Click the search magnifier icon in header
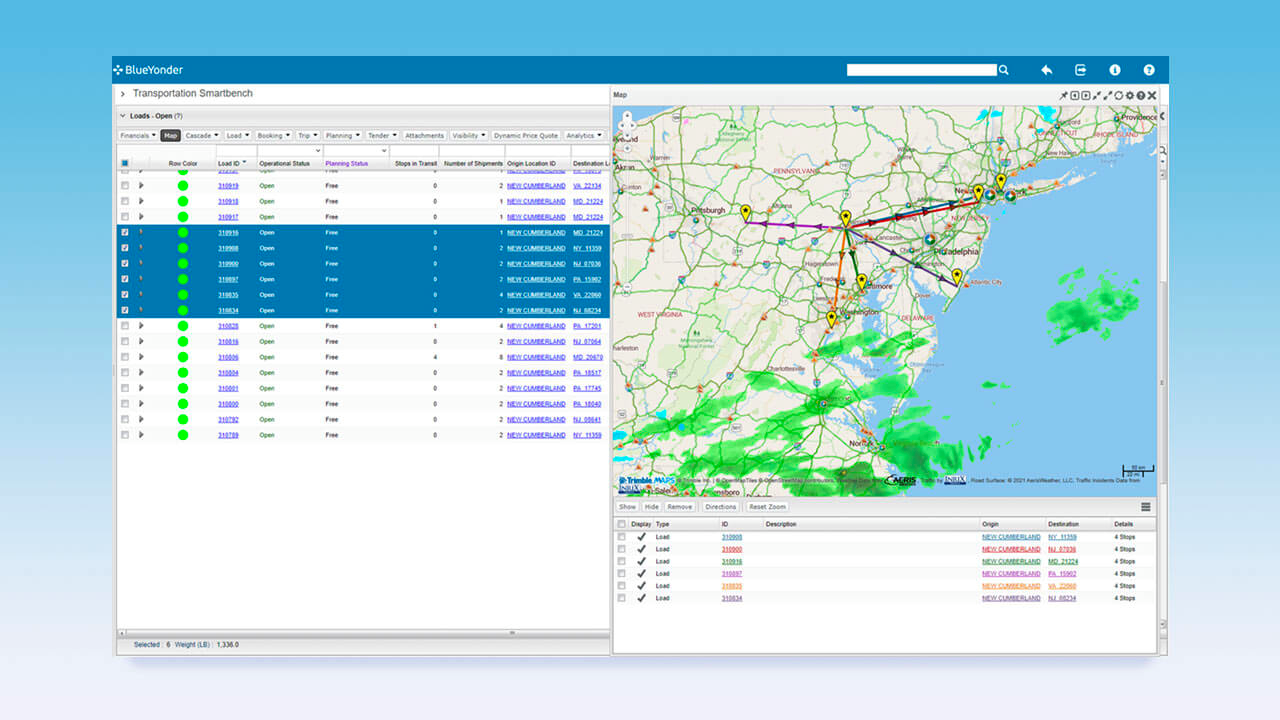The image size is (1280, 720). (1004, 70)
